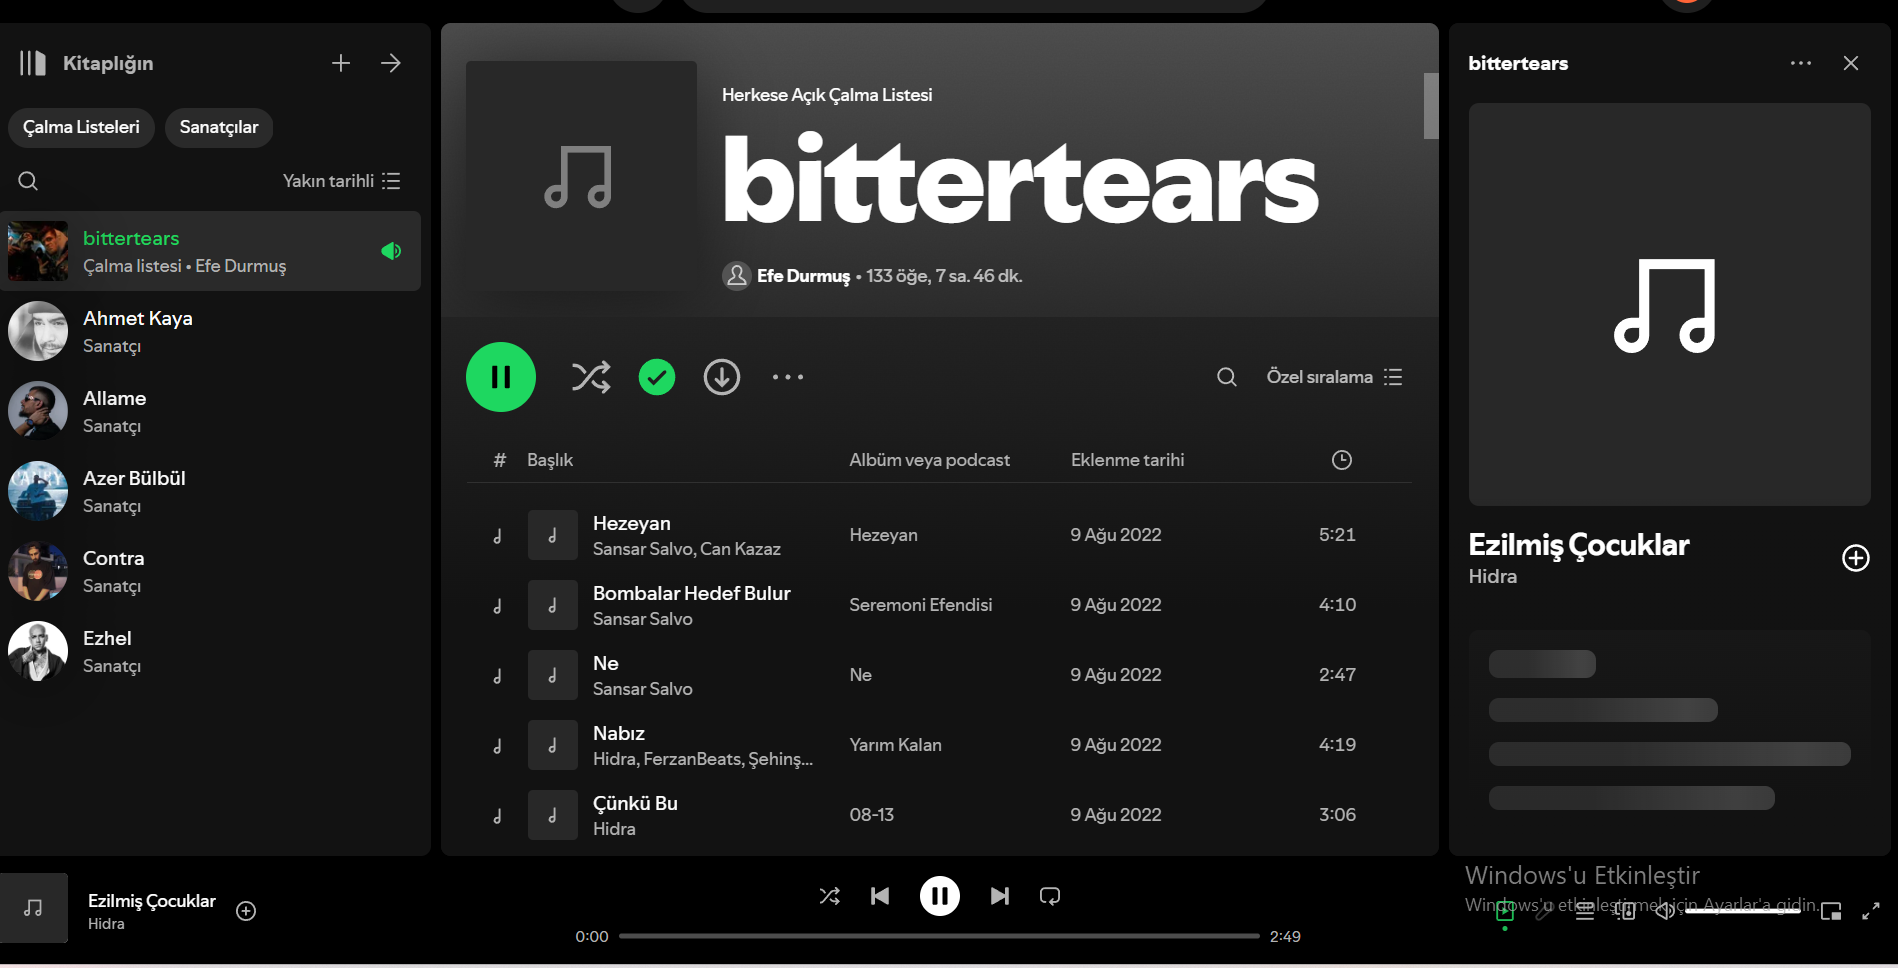The height and width of the screenshot is (968, 1898).
Task: Open Efe Durmuş profile link
Action: (803, 276)
